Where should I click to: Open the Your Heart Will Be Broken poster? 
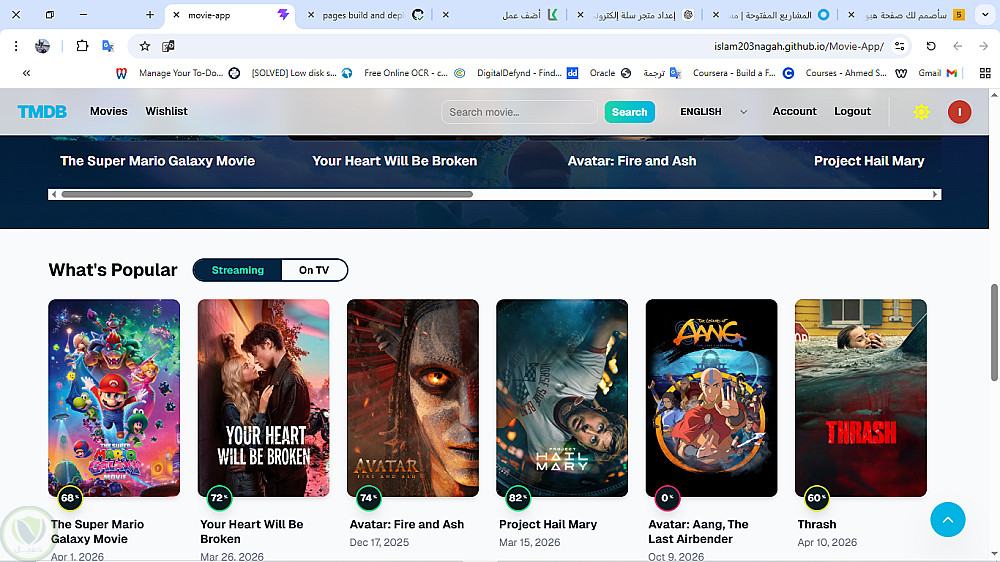(x=263, y=398)
